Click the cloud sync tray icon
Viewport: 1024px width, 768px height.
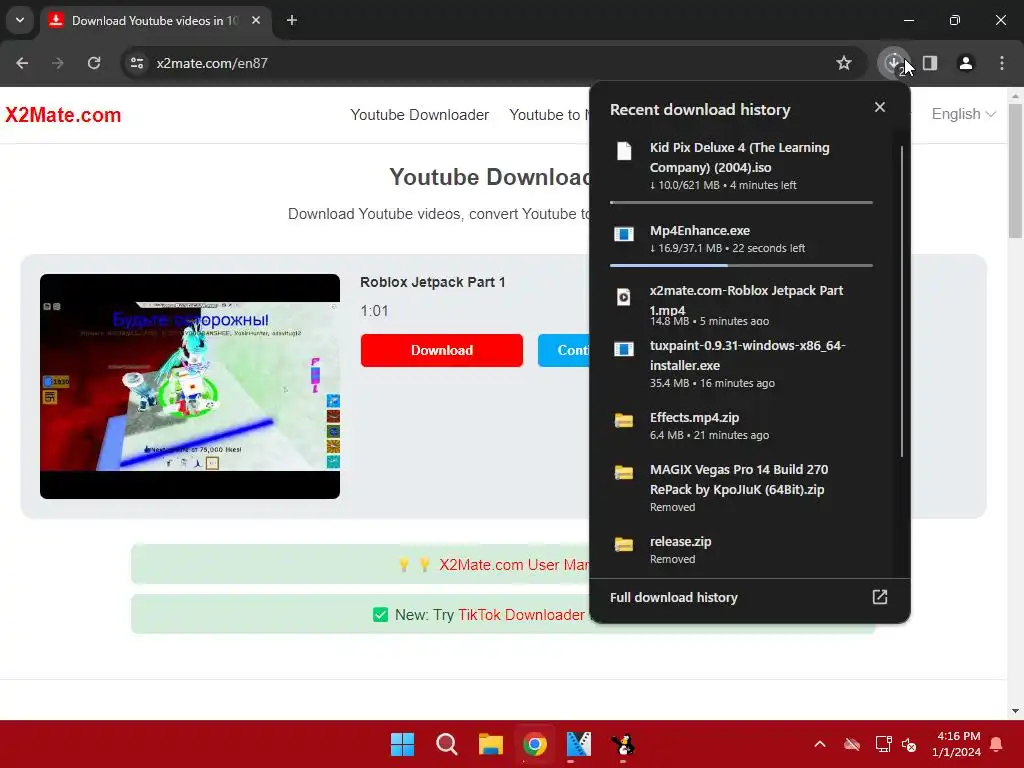852,744
